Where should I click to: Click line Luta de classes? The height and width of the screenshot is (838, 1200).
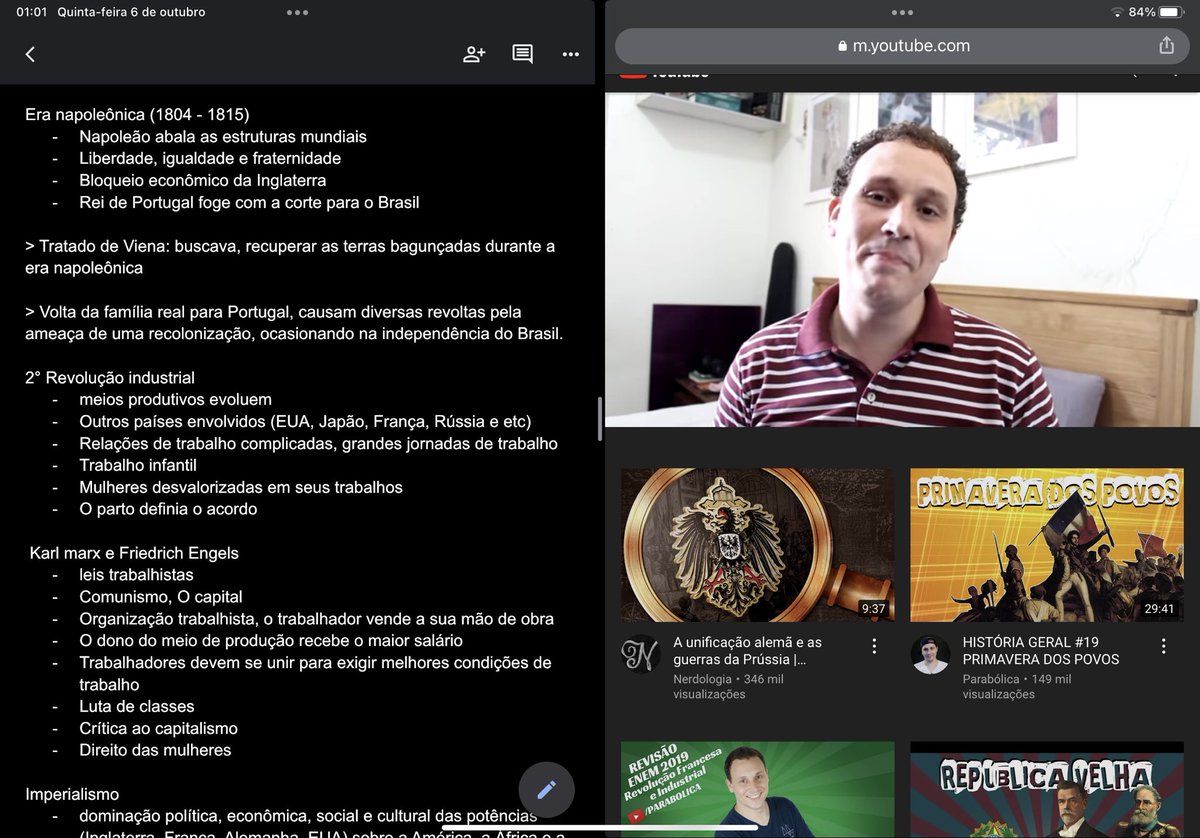pyautogui.click(x=137, y=706)
